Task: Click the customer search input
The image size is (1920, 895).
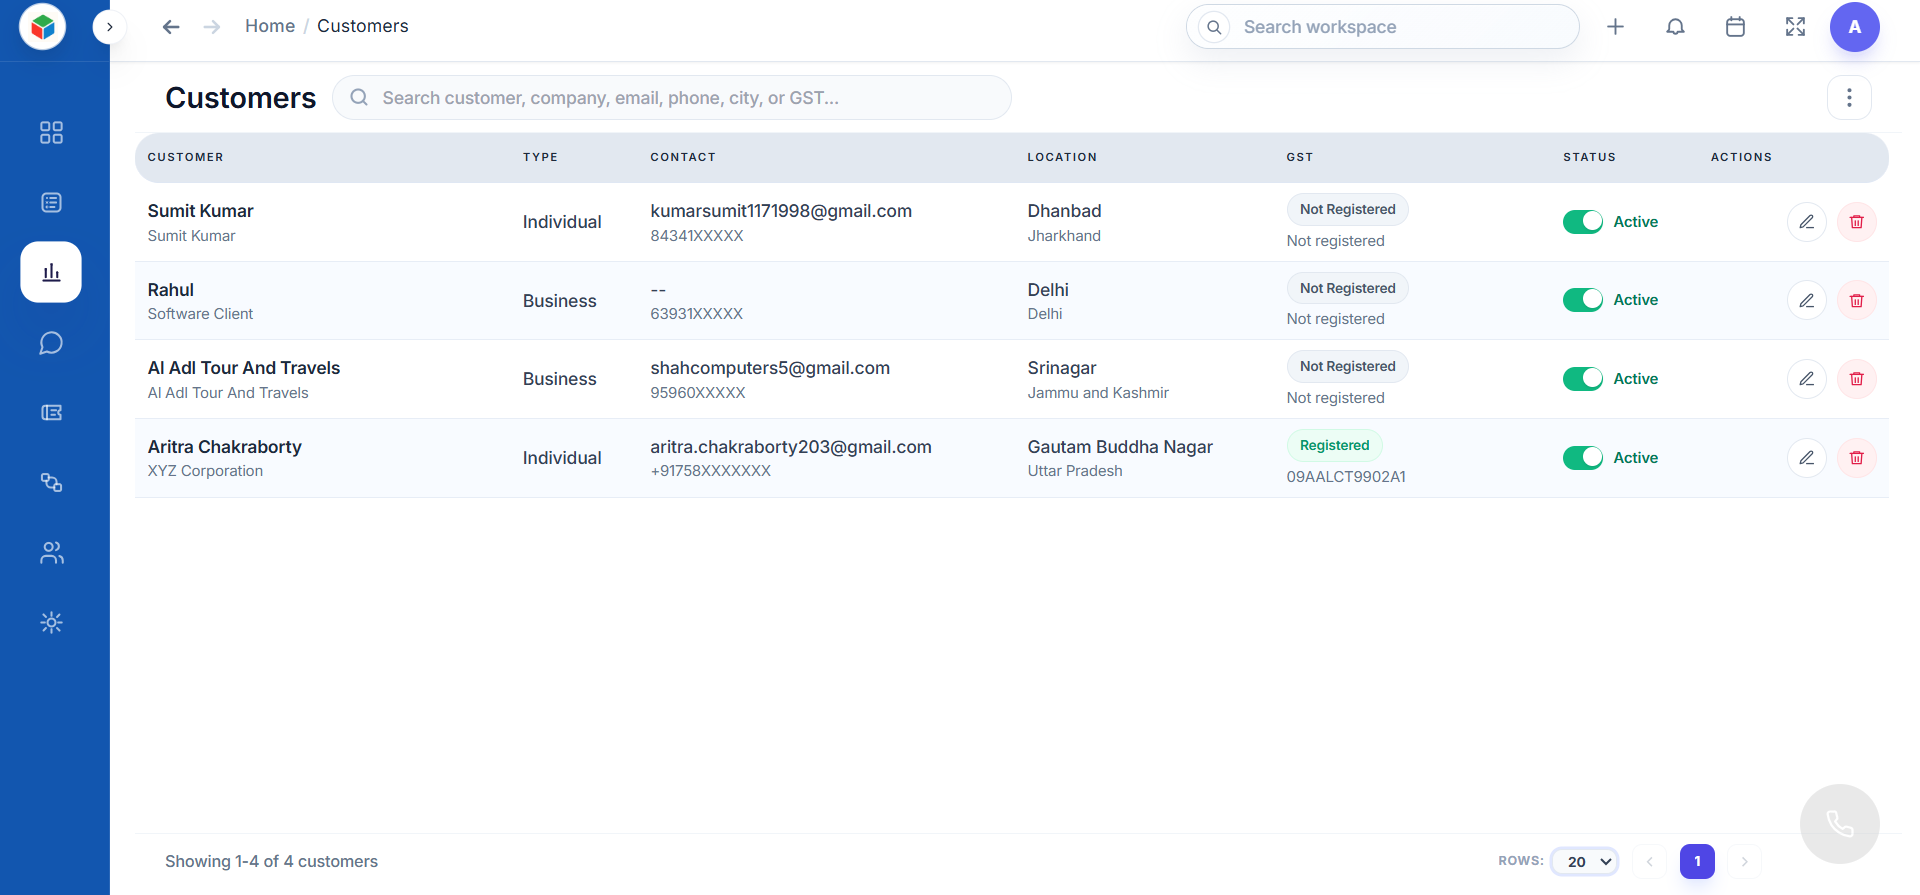Action: 672,98
